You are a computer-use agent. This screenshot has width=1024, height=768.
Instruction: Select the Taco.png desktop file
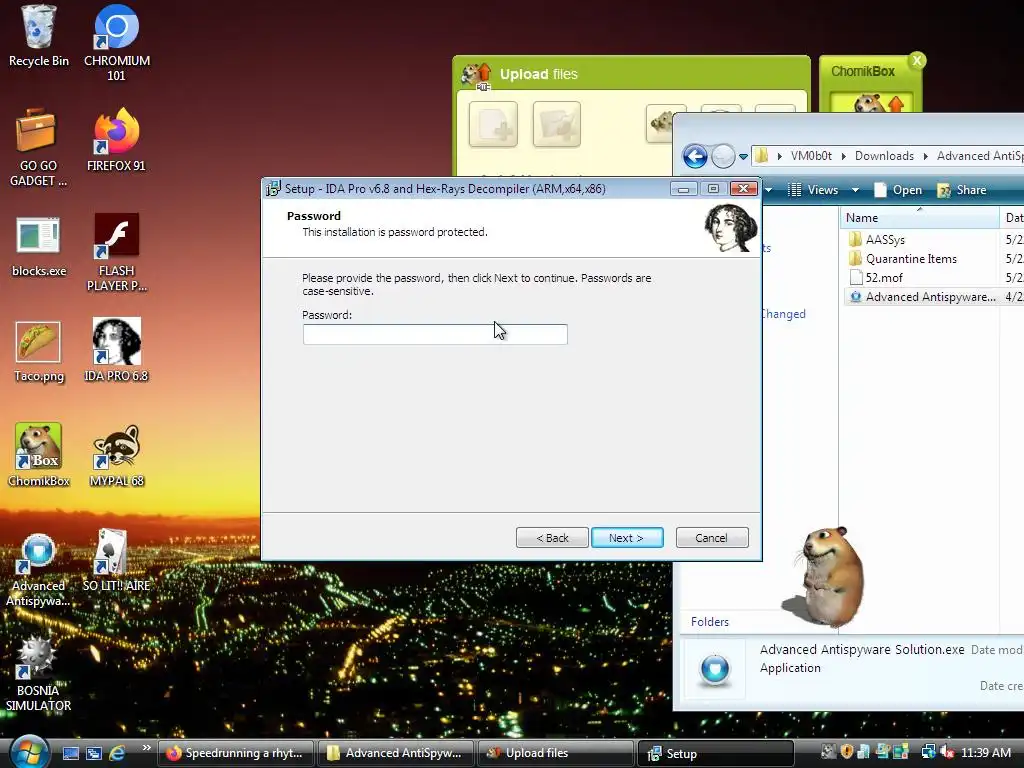click(x=39, y=351)
